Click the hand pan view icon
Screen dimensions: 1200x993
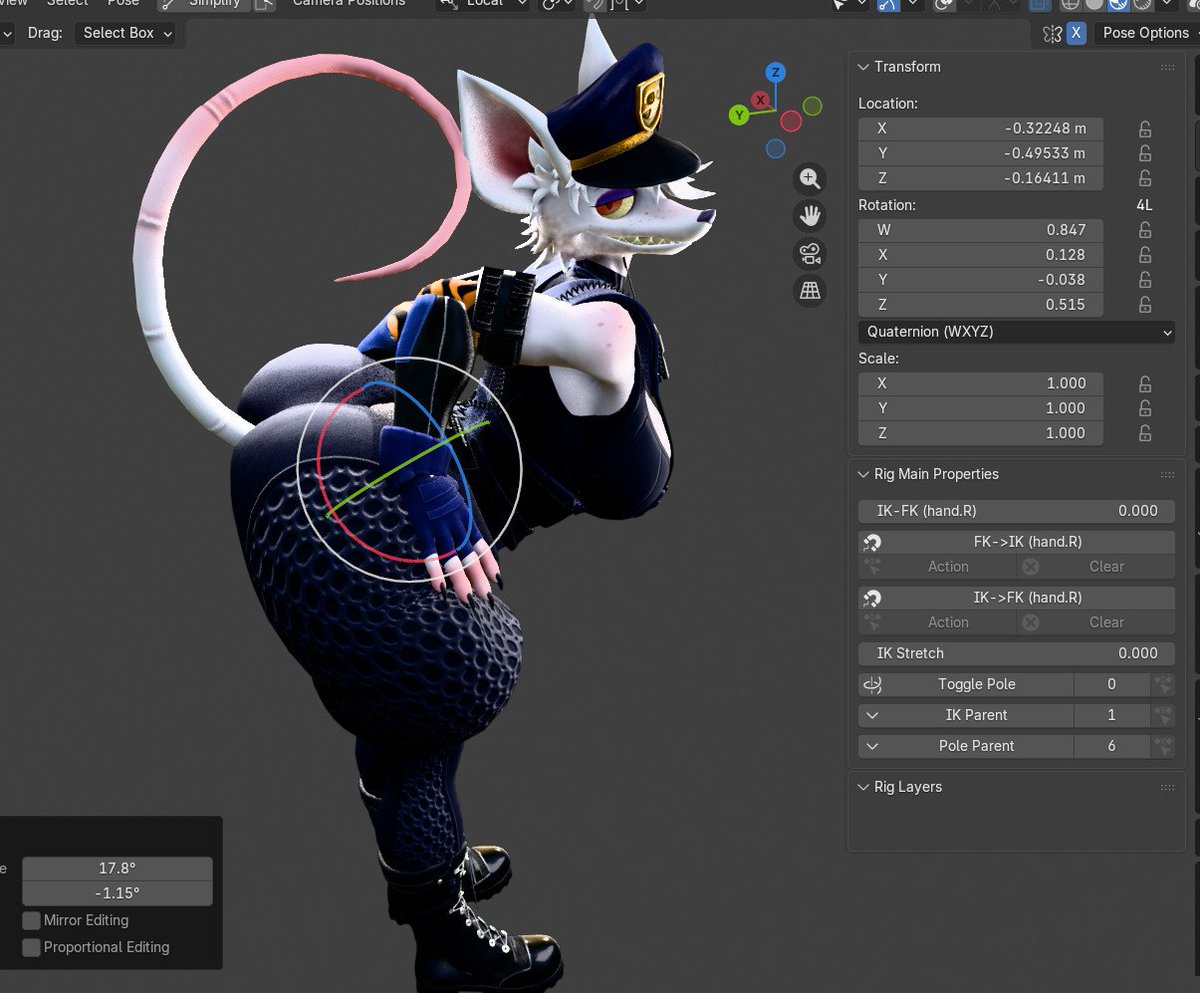click(x=809, y=216)
